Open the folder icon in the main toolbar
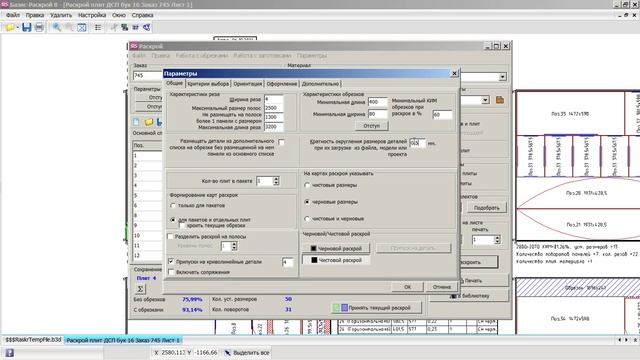This screenshot has height=360, width=640. click(x=9, y=27)
